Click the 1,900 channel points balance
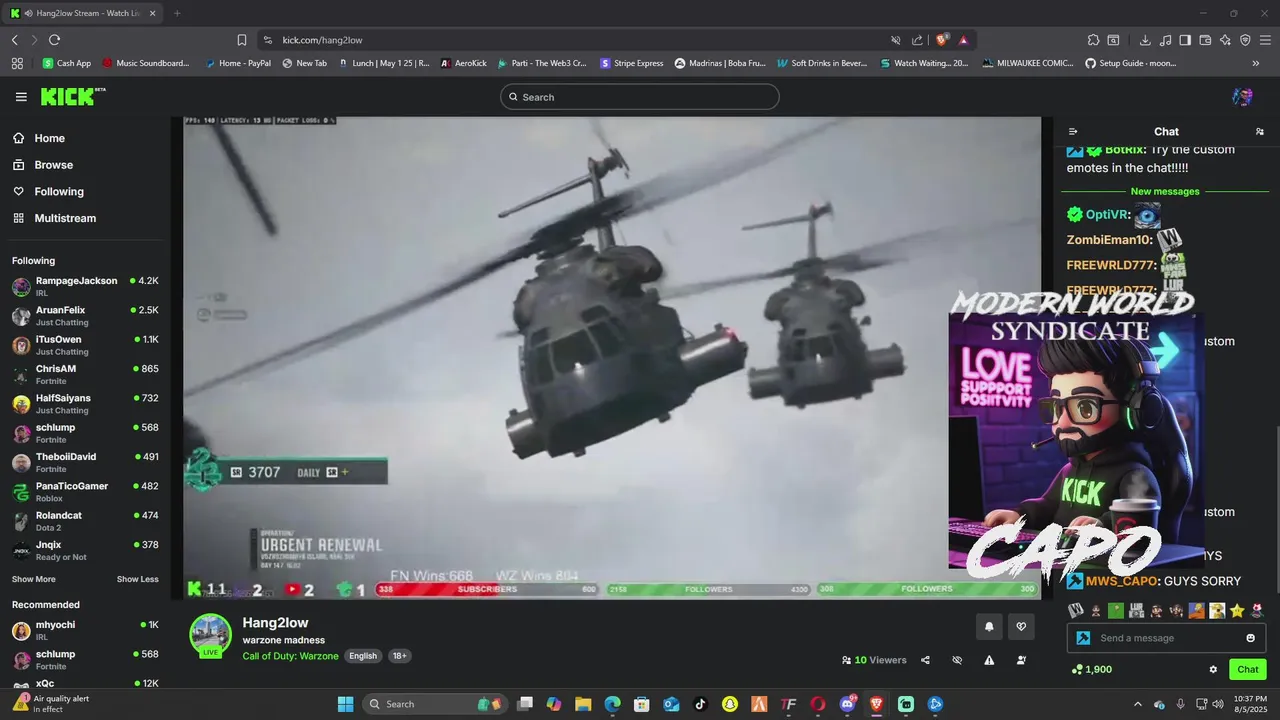The height and width of the screenshot is (720, 1280). click(1092, 669)
